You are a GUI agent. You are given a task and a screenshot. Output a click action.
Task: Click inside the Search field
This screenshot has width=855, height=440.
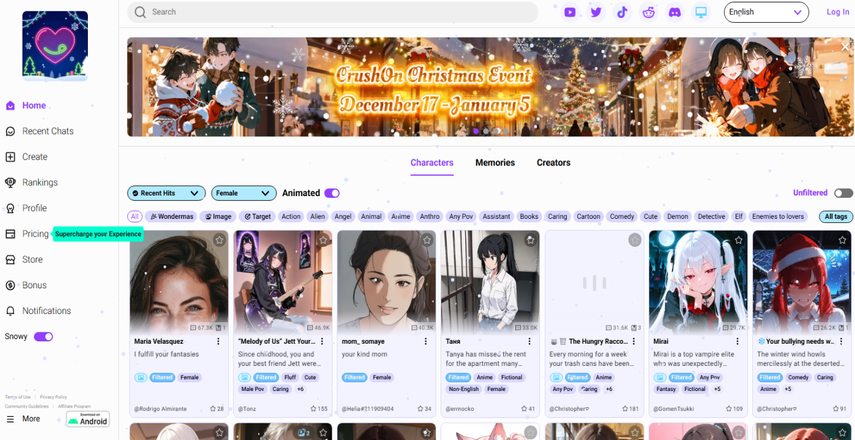tap(333, 12)
